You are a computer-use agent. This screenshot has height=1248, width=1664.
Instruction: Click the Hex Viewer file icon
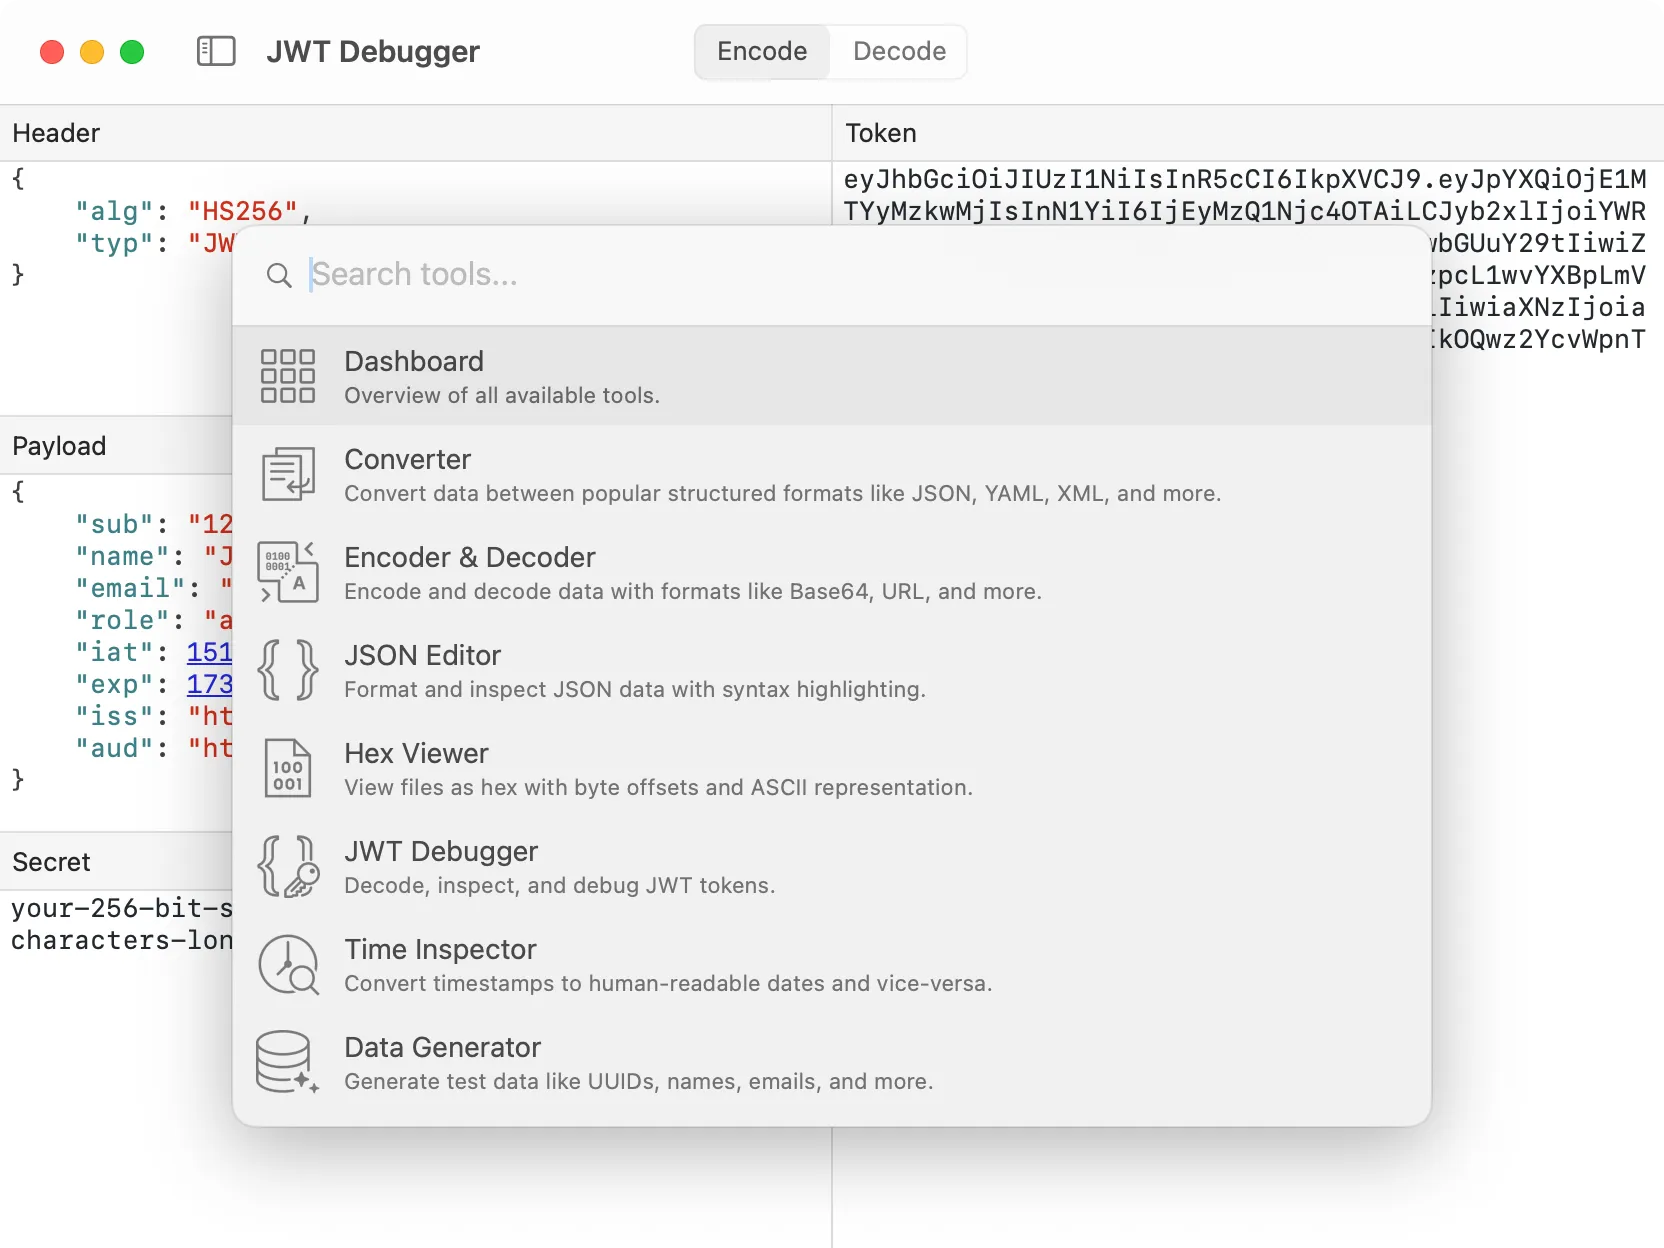click(x=287, y=768)
